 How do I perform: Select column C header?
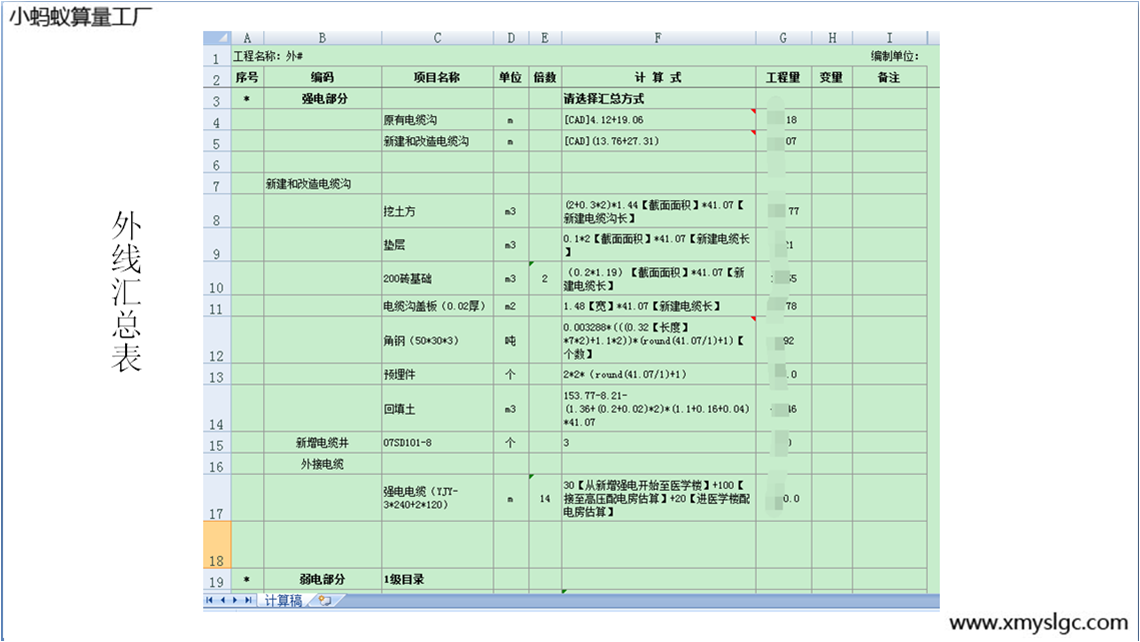(437, 38)
